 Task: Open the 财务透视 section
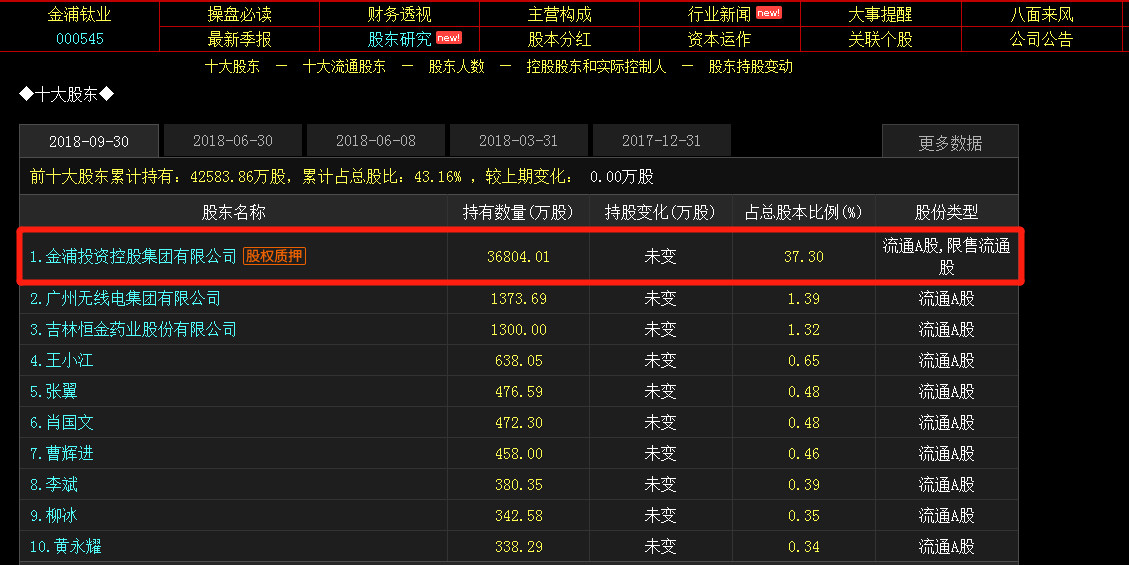(400, 14)
